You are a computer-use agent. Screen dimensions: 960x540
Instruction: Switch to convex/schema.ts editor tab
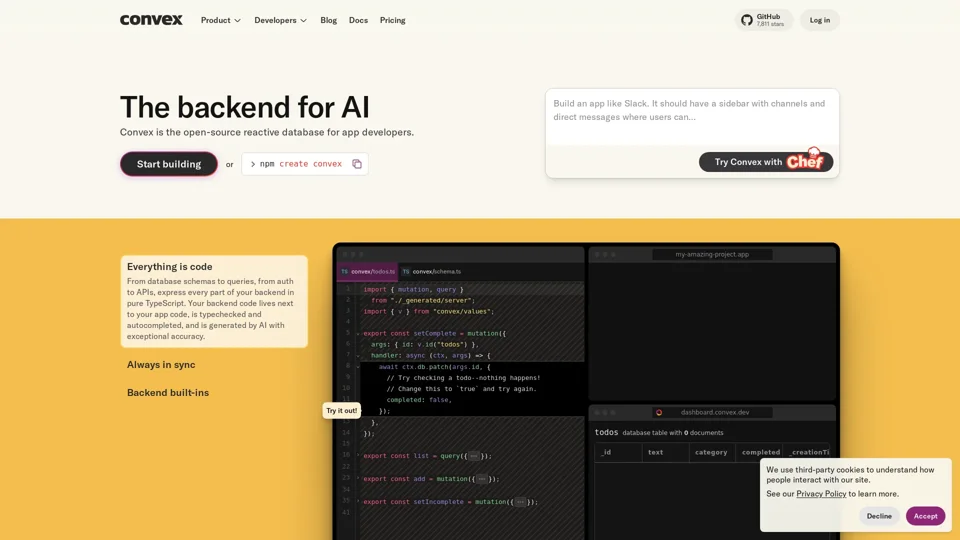tap(432, 271)
